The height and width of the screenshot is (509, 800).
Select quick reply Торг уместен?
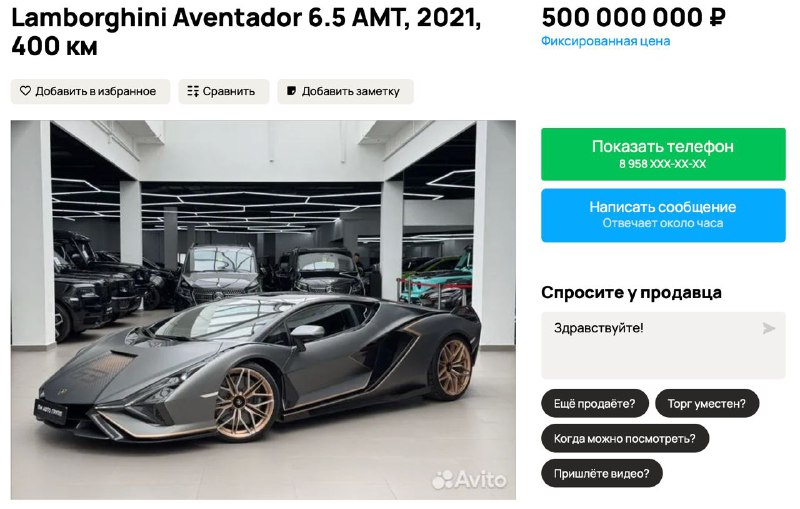point(707,403)
